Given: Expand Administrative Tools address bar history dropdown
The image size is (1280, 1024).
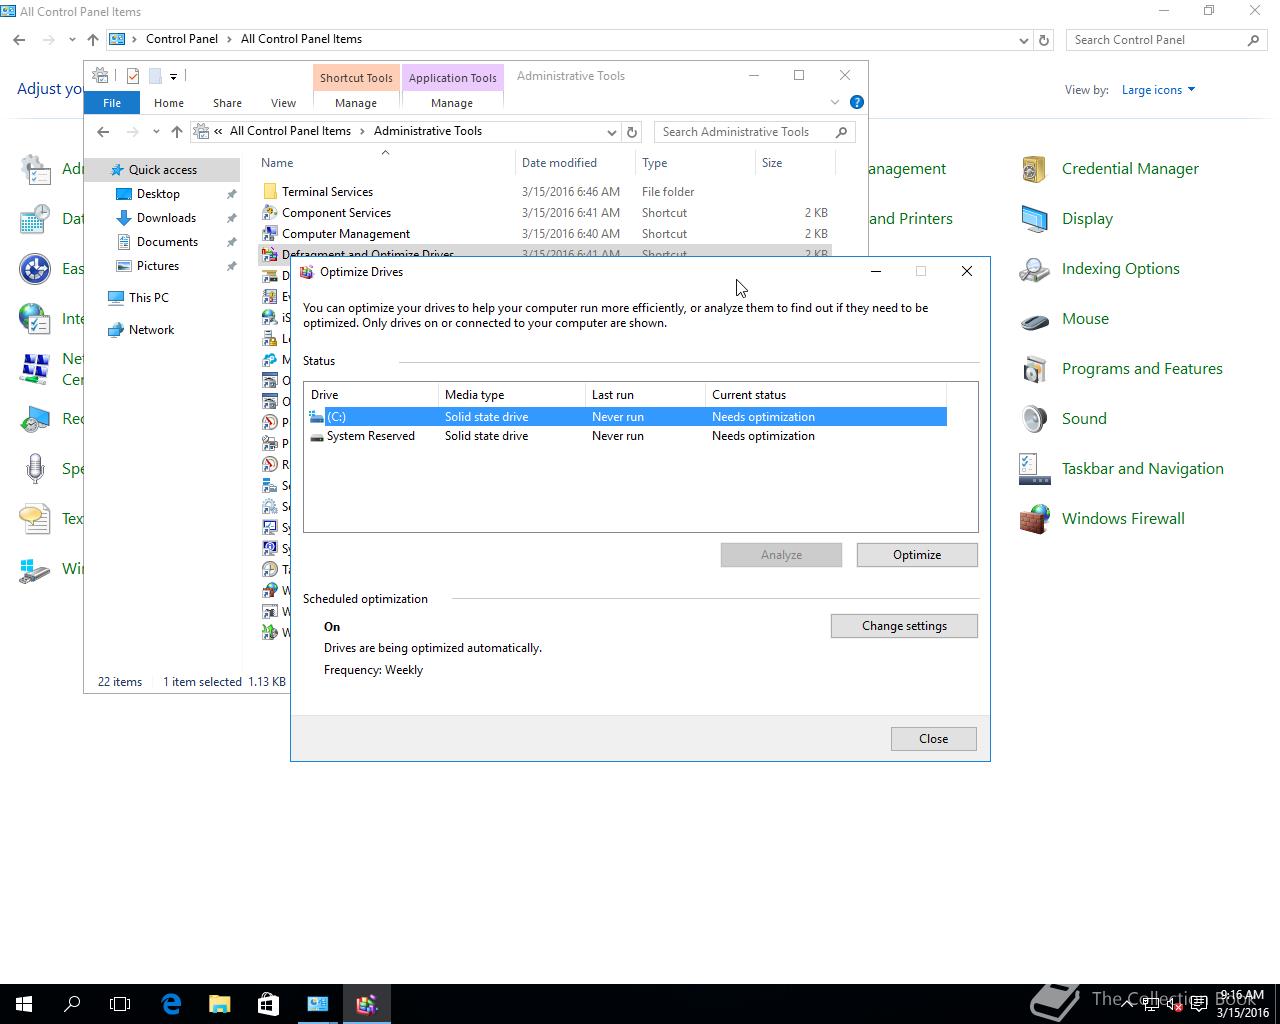Looking at the screenshot, I should [x=611, y=132].
